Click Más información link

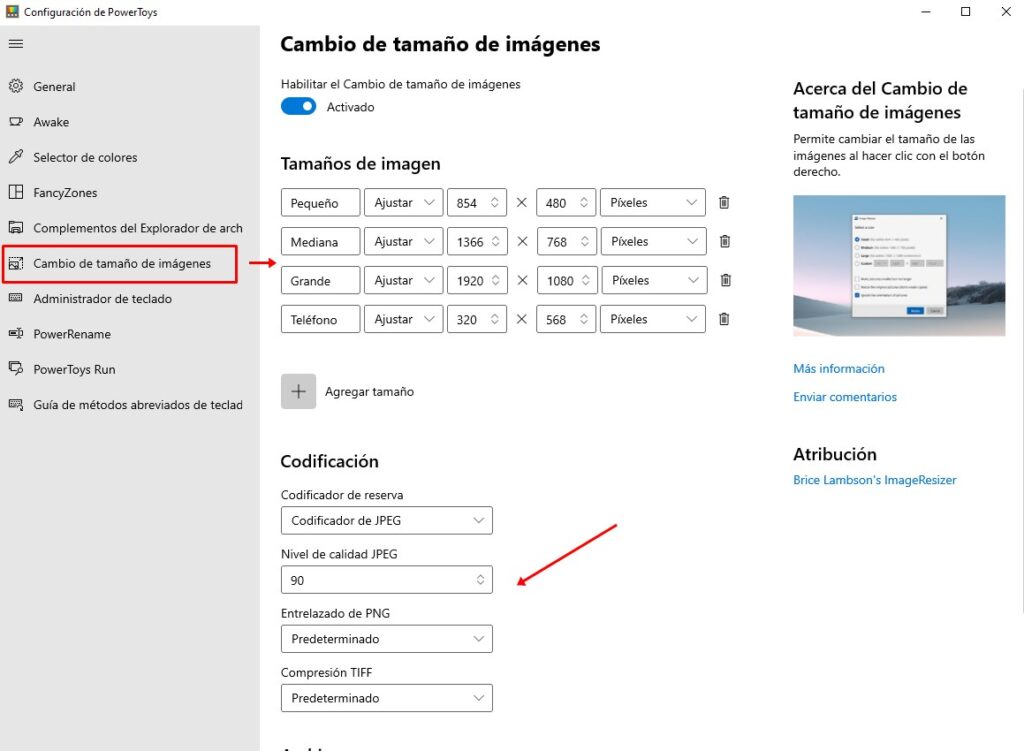(x=839, y=368)
